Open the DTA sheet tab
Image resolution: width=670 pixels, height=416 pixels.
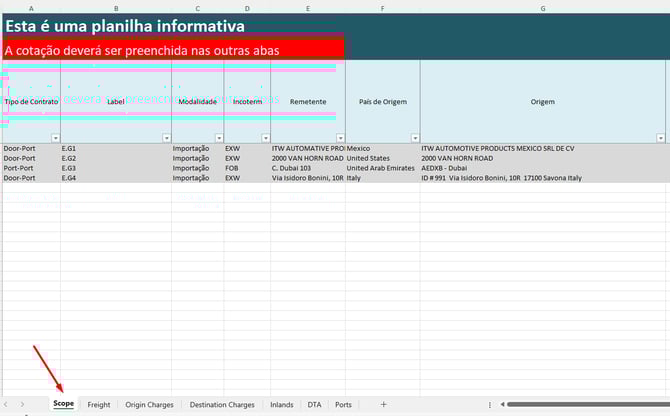[x=315, y=405]
